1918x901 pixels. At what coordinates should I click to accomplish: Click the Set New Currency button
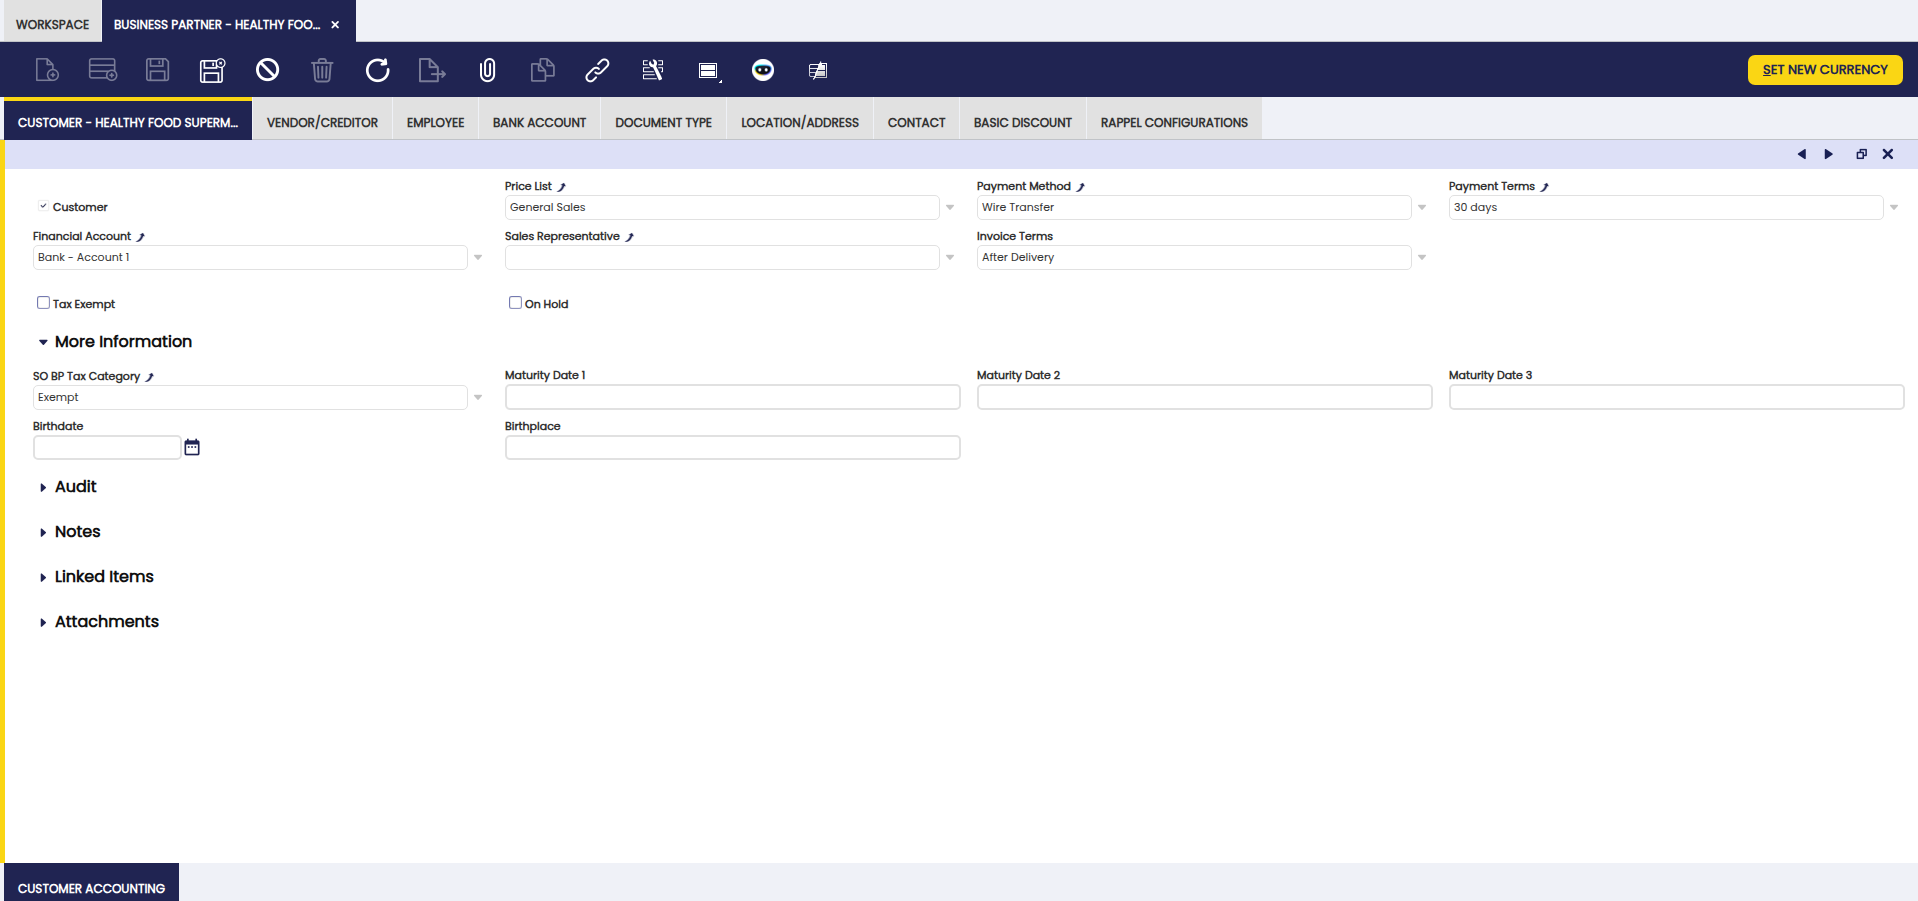pyautogui.click(x=1824, y=70)
